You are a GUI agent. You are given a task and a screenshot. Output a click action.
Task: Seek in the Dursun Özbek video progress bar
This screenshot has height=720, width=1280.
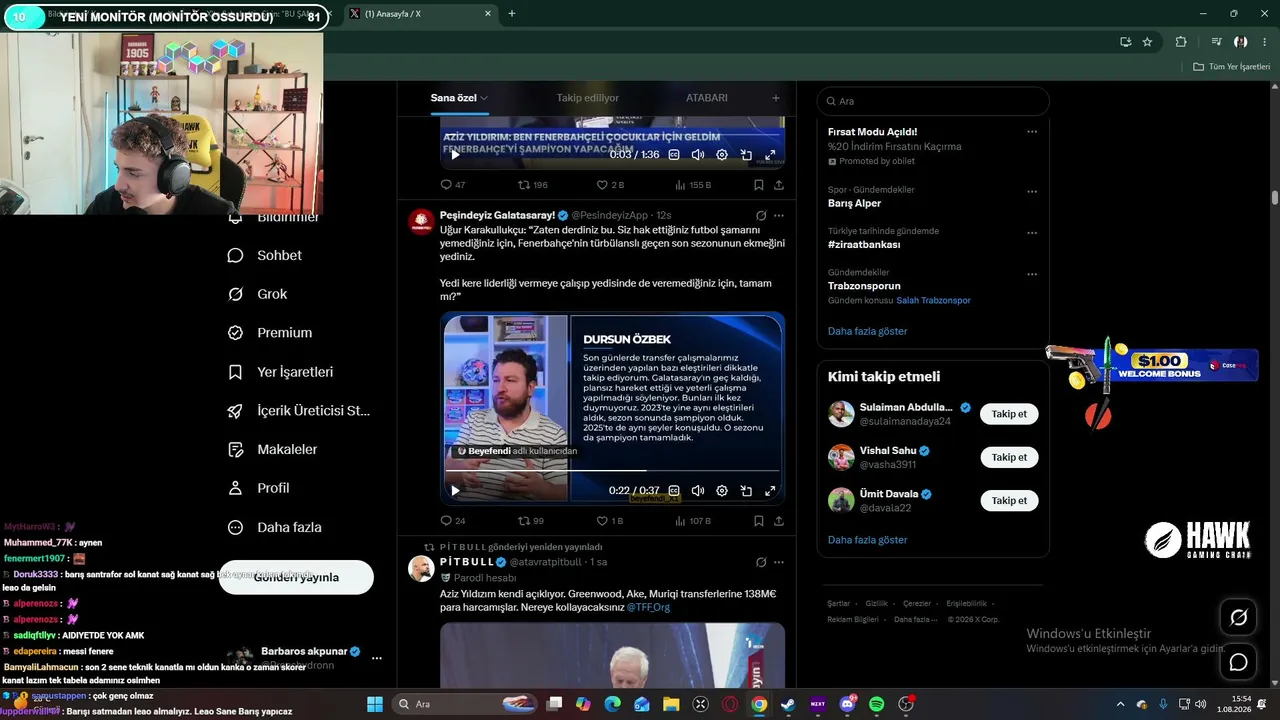click(612, 470)
